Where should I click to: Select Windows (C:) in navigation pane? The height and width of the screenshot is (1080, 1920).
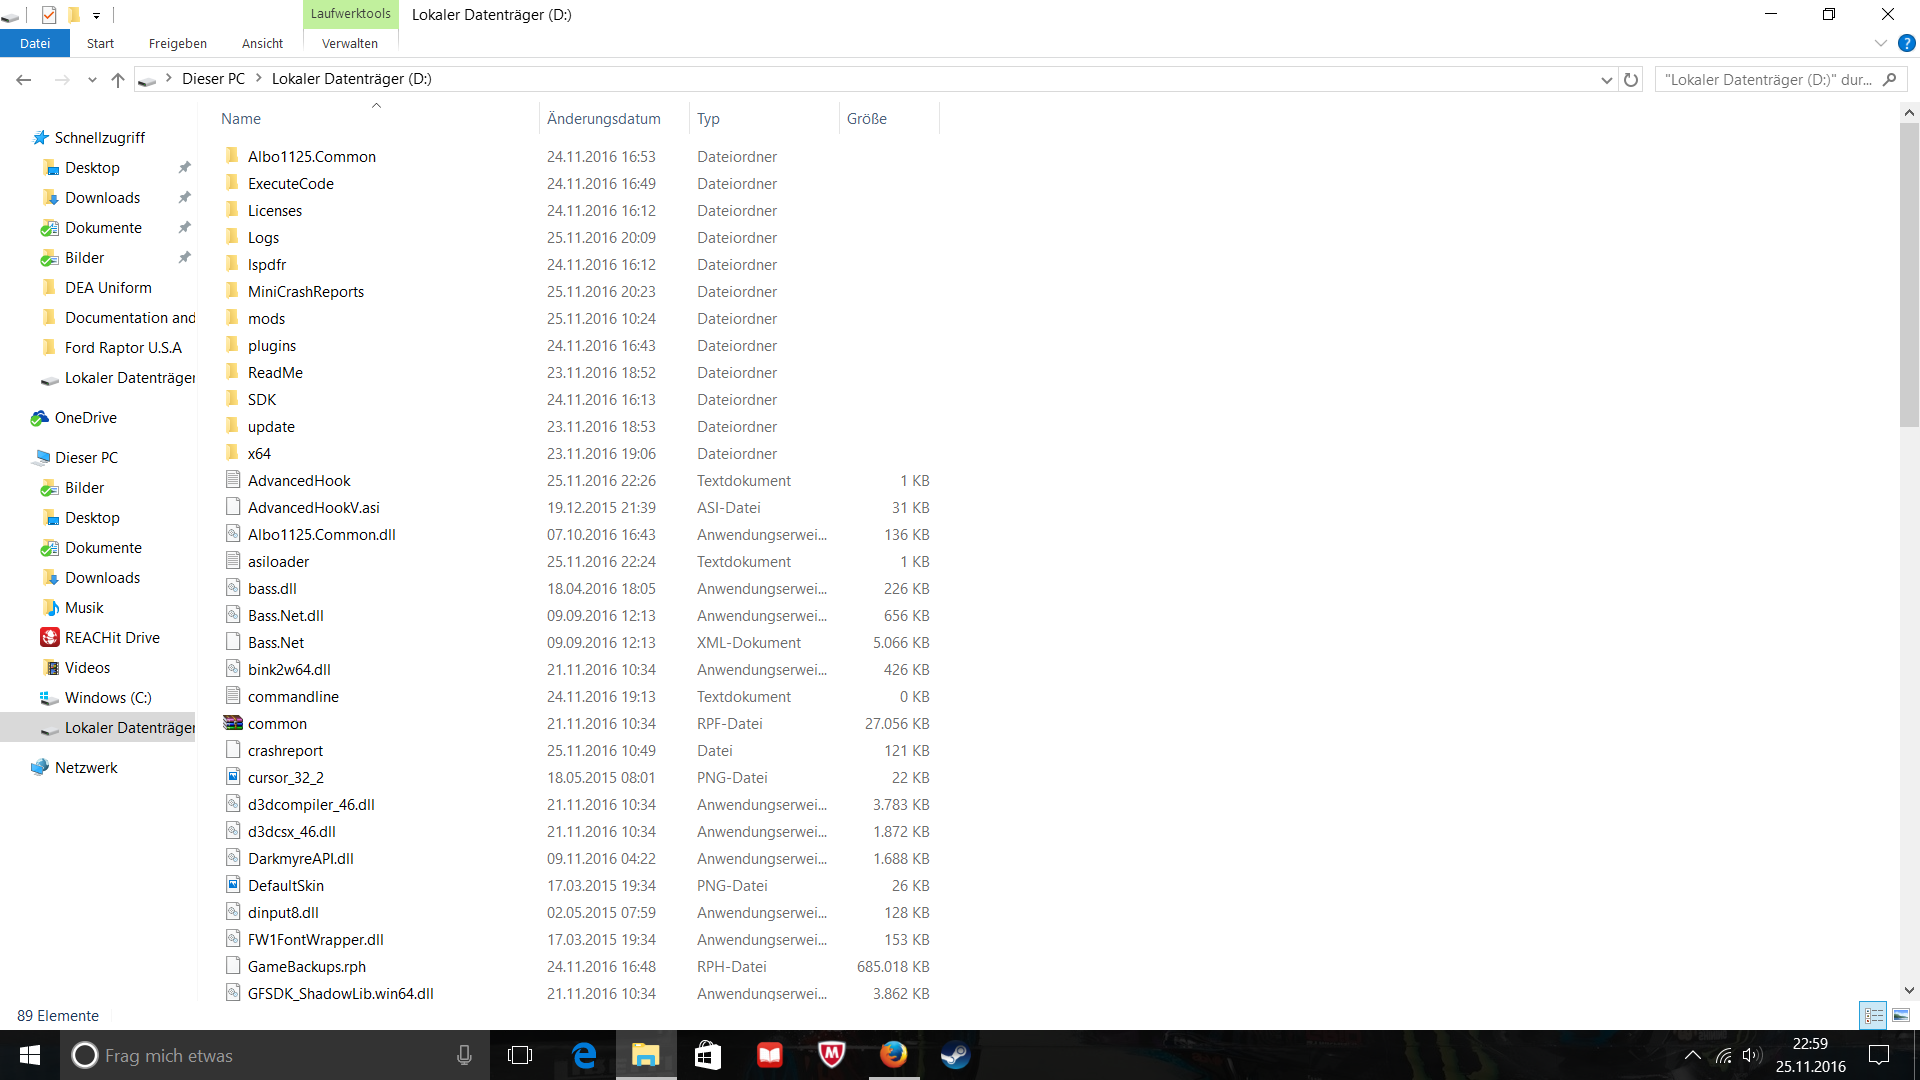pos(108,698)
